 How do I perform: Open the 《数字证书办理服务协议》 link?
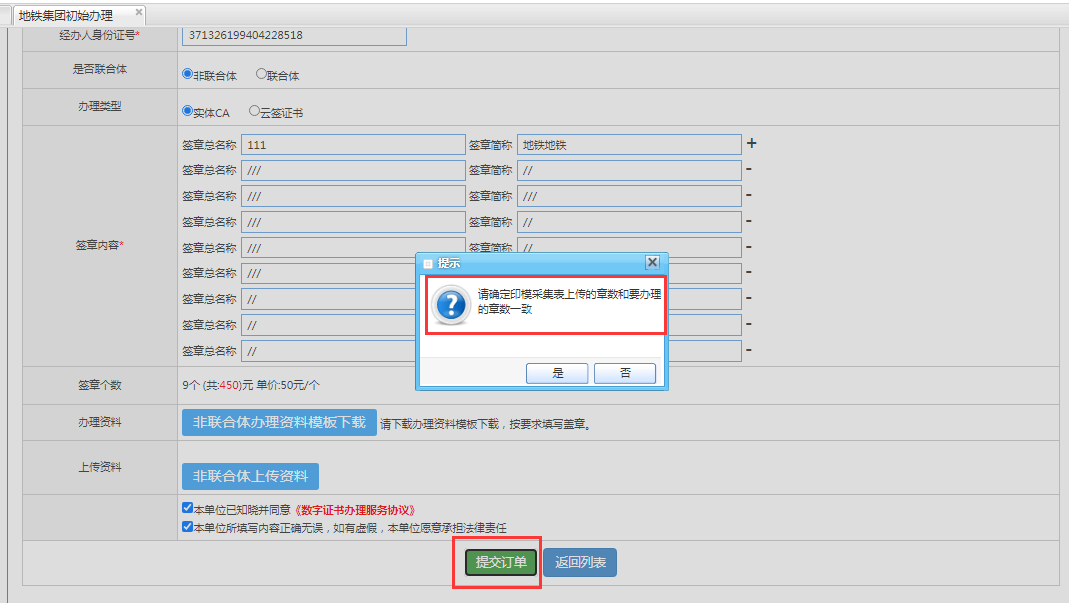[x=355, y=509]
